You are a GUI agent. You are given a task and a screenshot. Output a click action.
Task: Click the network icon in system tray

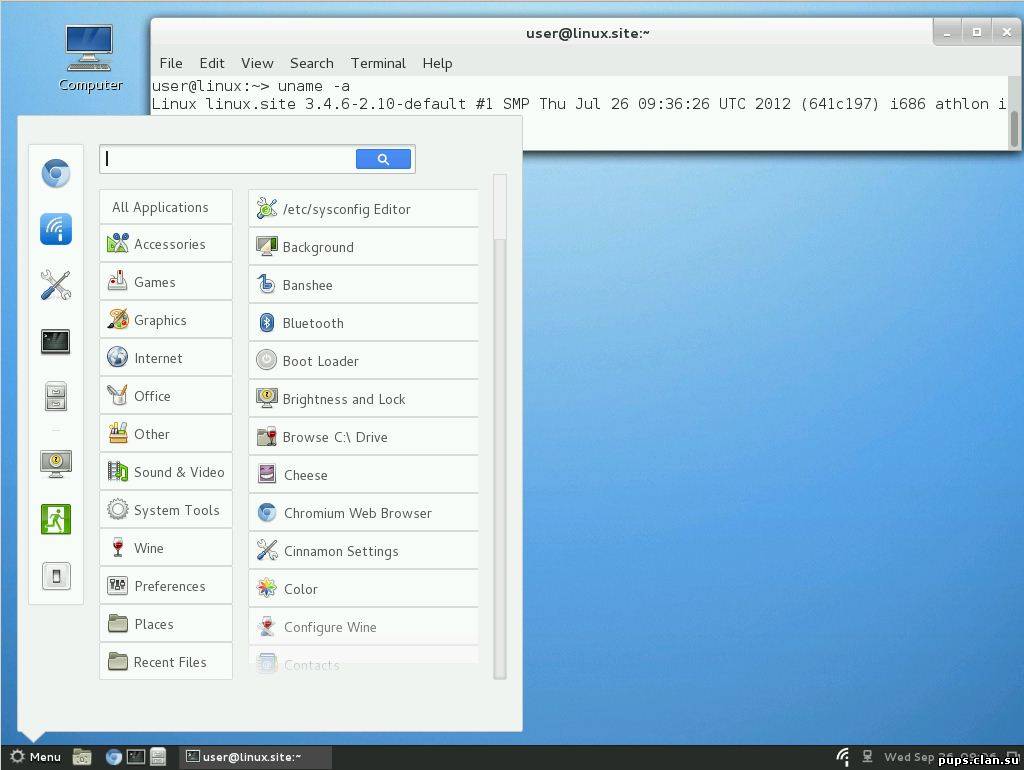pyautogui.click(x=843, y=757)
